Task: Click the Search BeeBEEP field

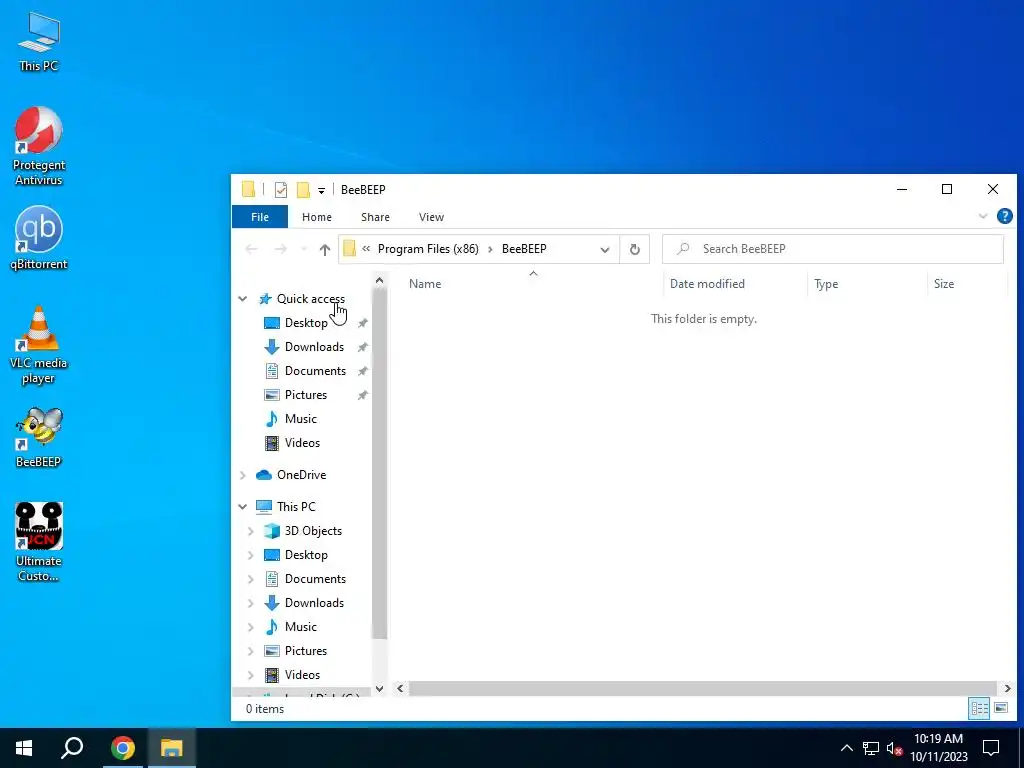Action: click(x=833, y=249)
